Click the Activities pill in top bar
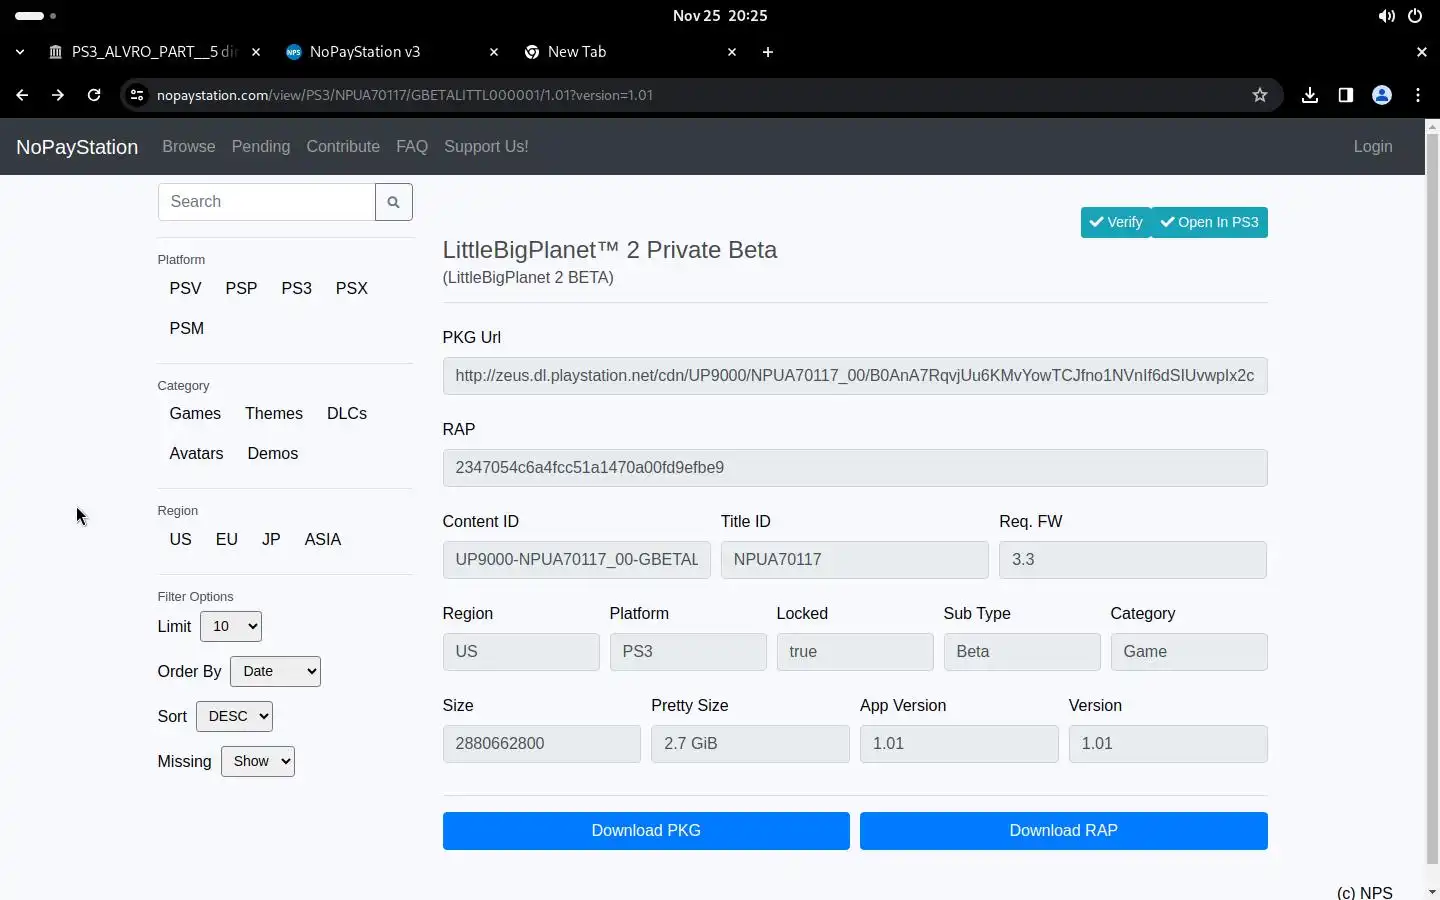The image size is (1440, 900). tap(35, 16)
